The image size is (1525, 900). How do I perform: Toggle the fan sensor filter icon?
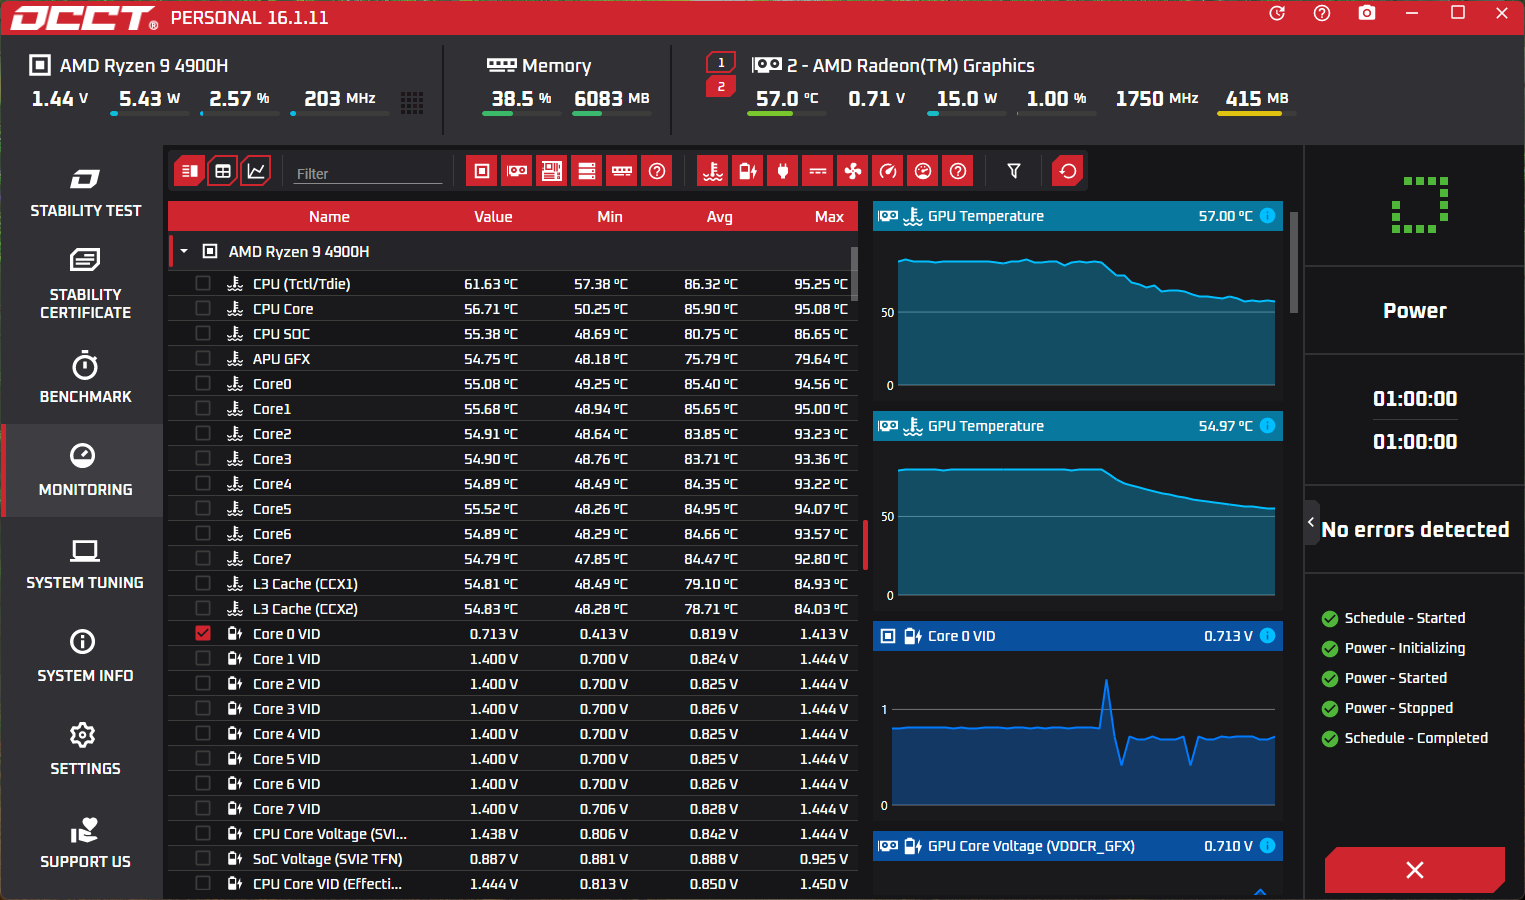point(853,171)
